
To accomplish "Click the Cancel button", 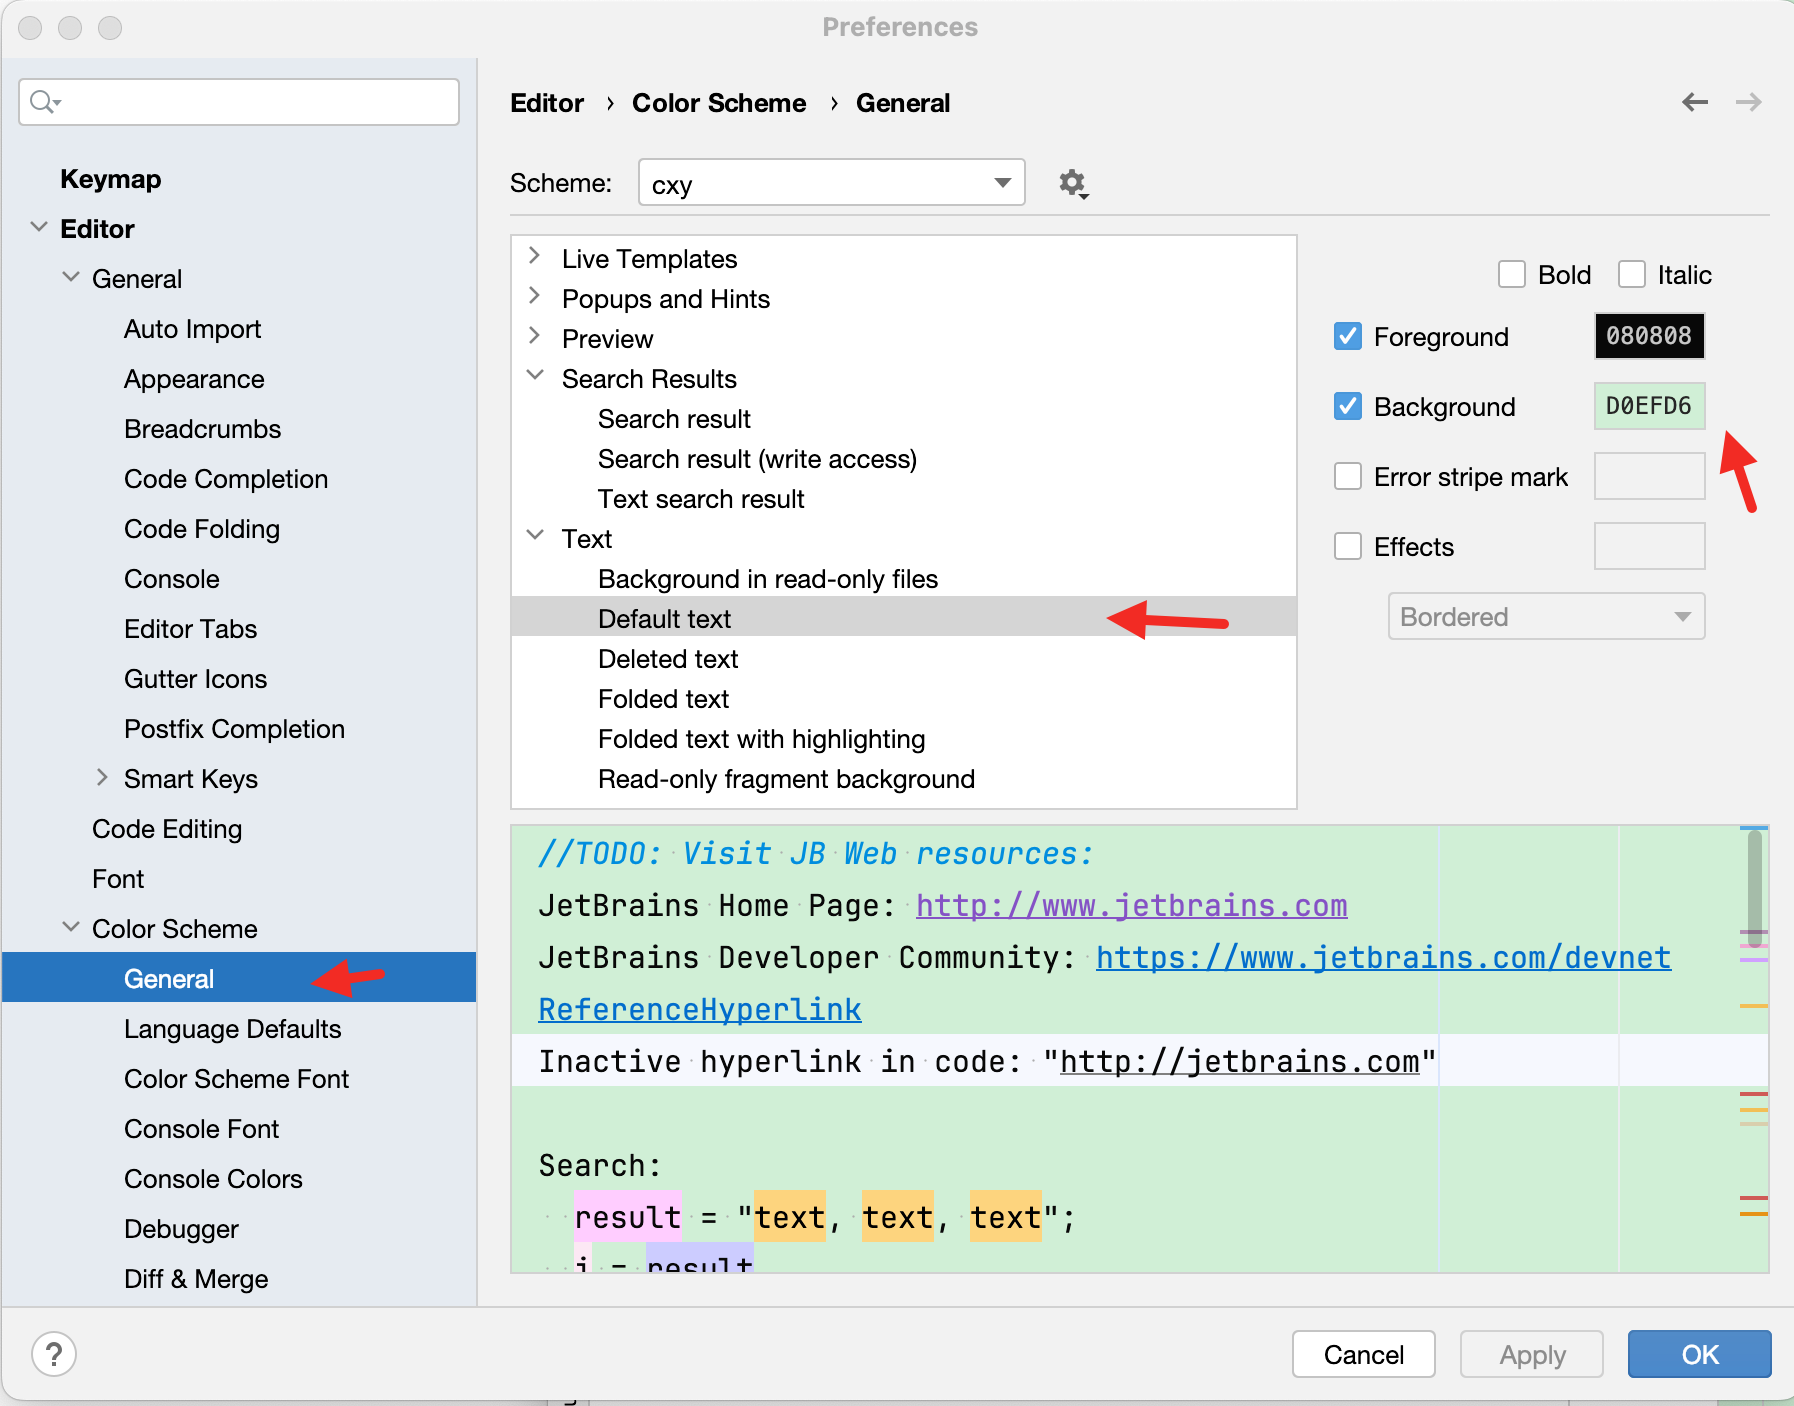I will (x=1363, y=1355).
